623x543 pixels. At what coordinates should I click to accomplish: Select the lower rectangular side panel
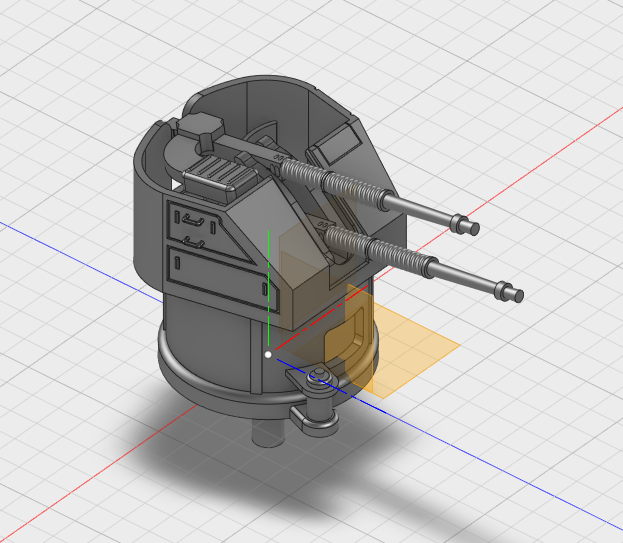223,278
